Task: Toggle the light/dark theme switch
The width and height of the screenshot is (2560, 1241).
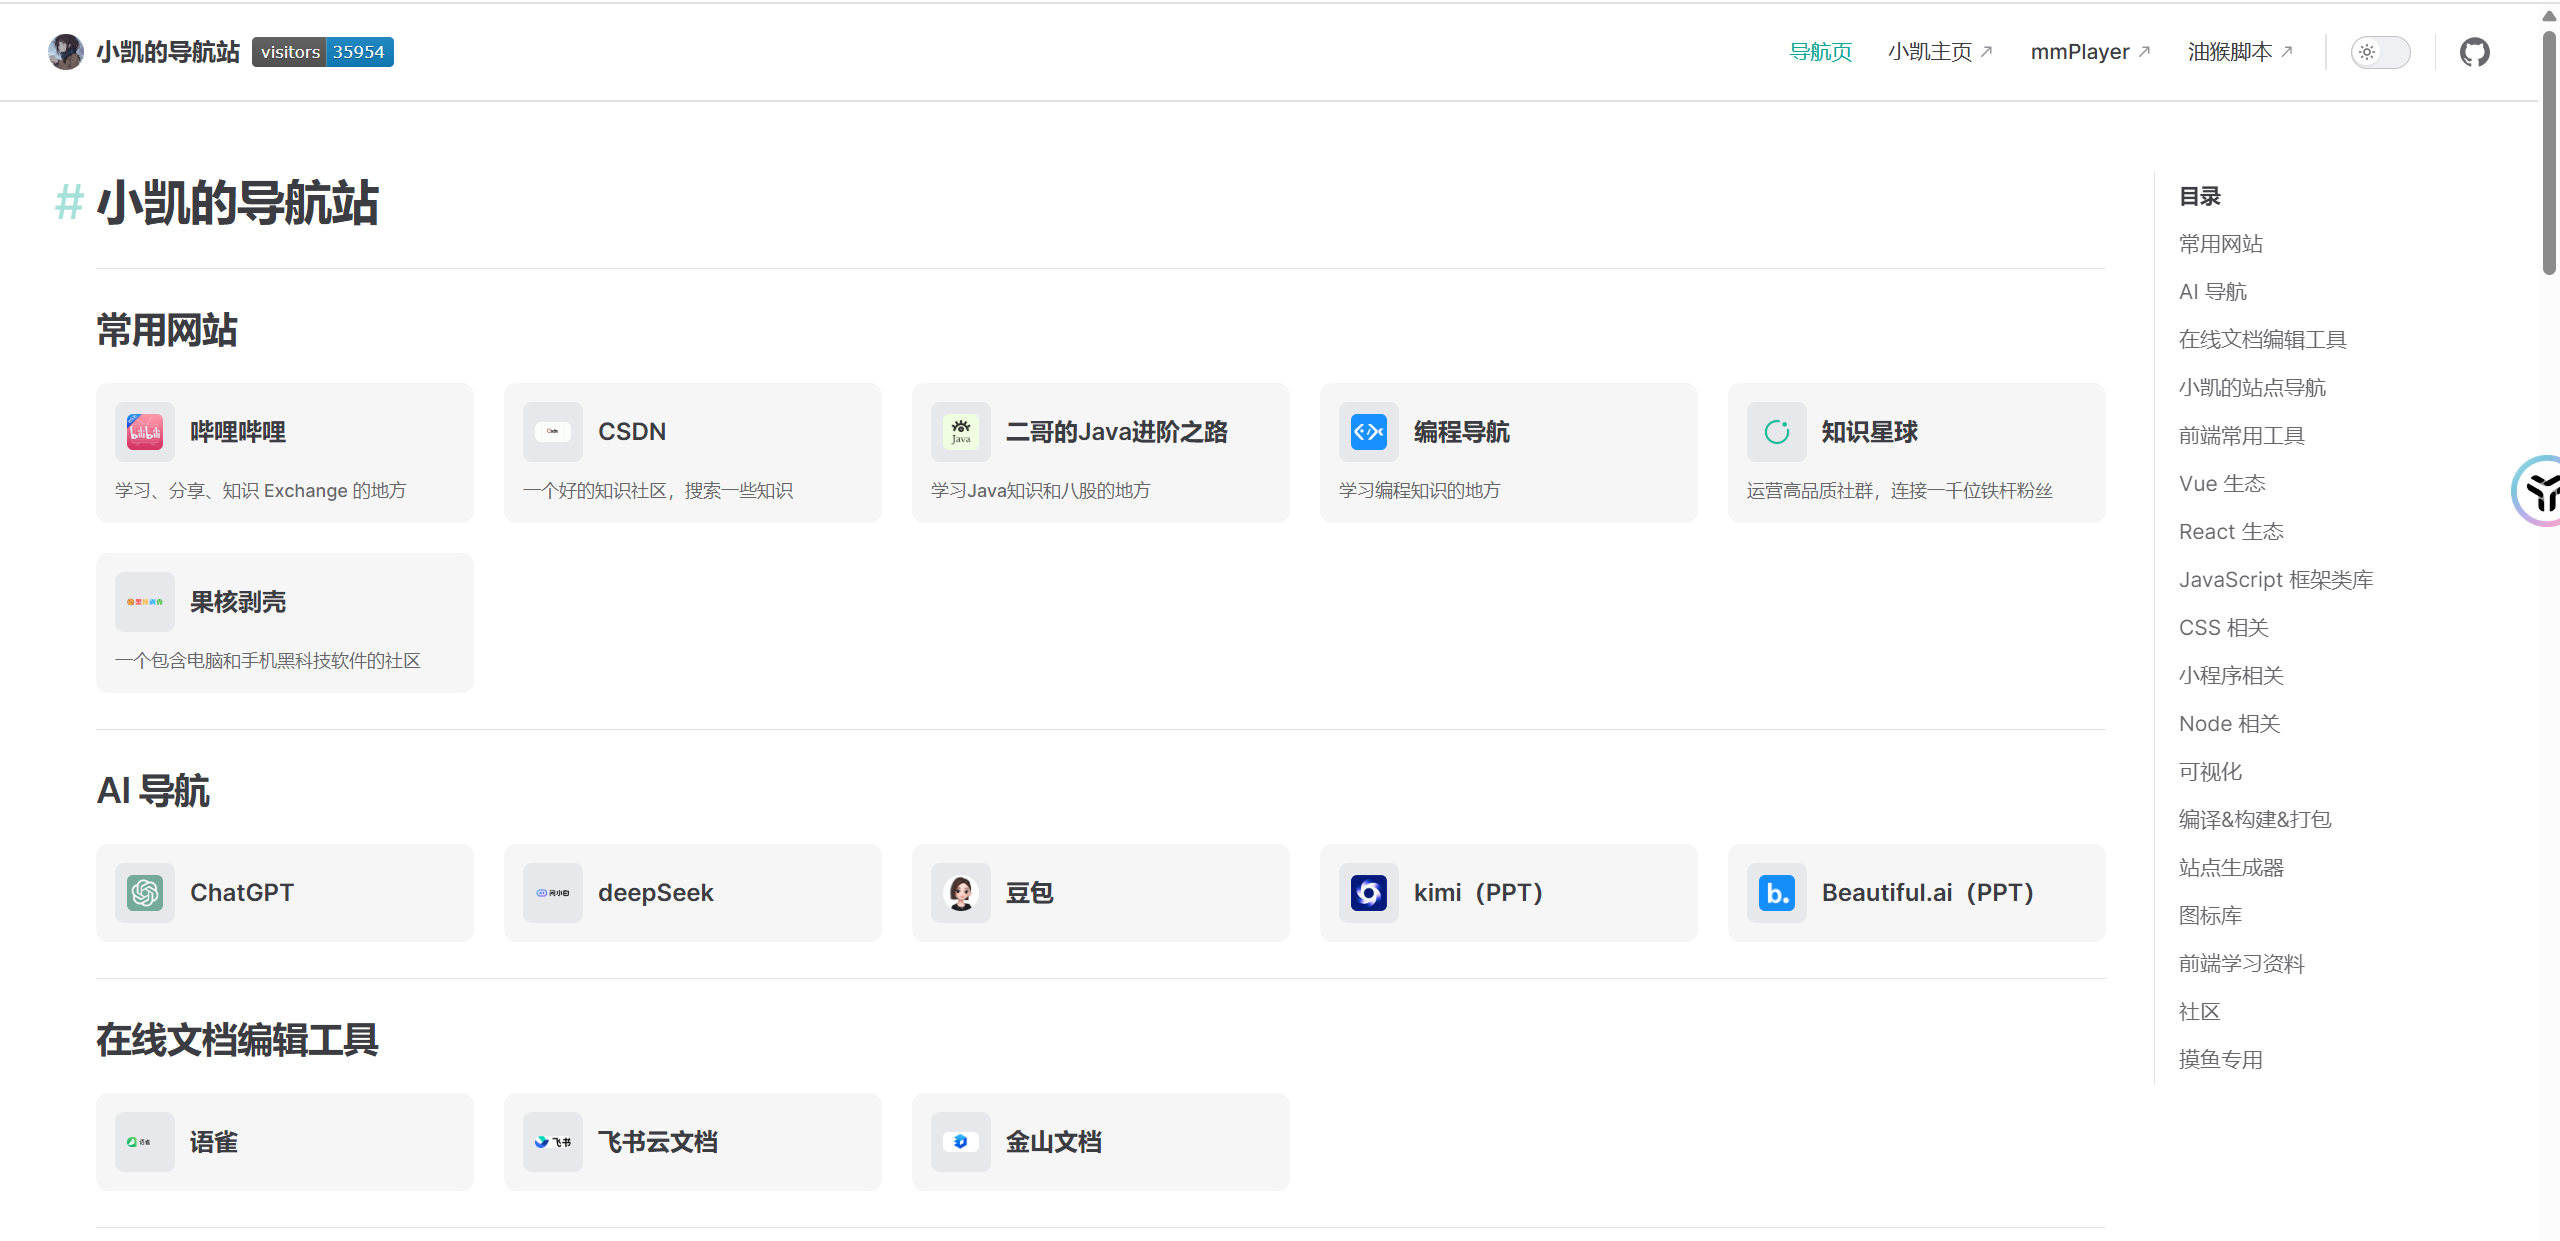Action: pyautogui.click(x=2379, y=52)
